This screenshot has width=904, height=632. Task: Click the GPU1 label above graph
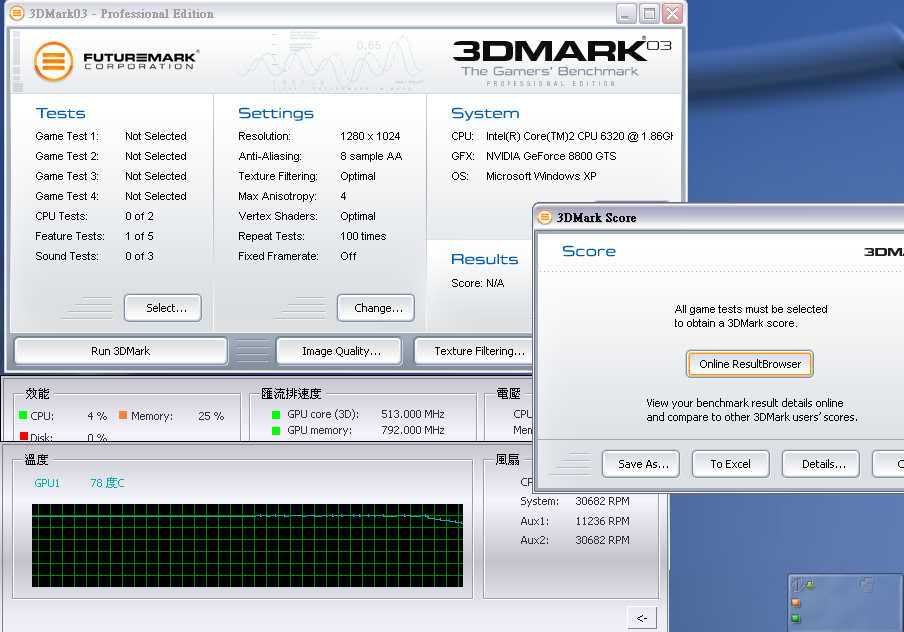[47, 483]
